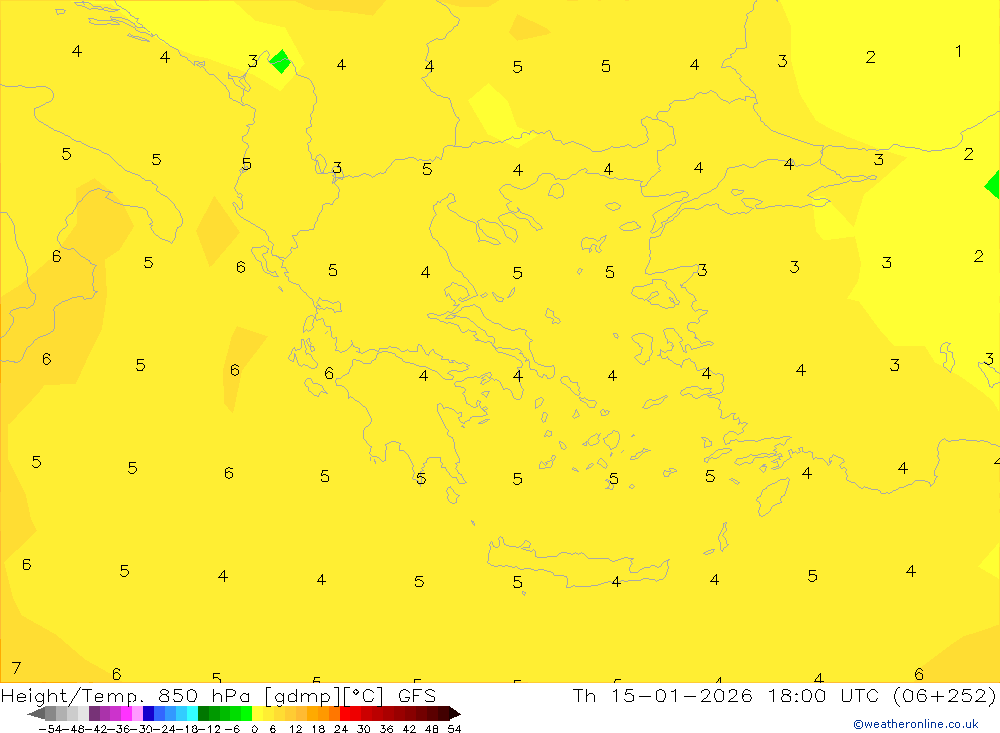
Task: Click the temperature value '7' on the map
Action: [x=17, y=668]
